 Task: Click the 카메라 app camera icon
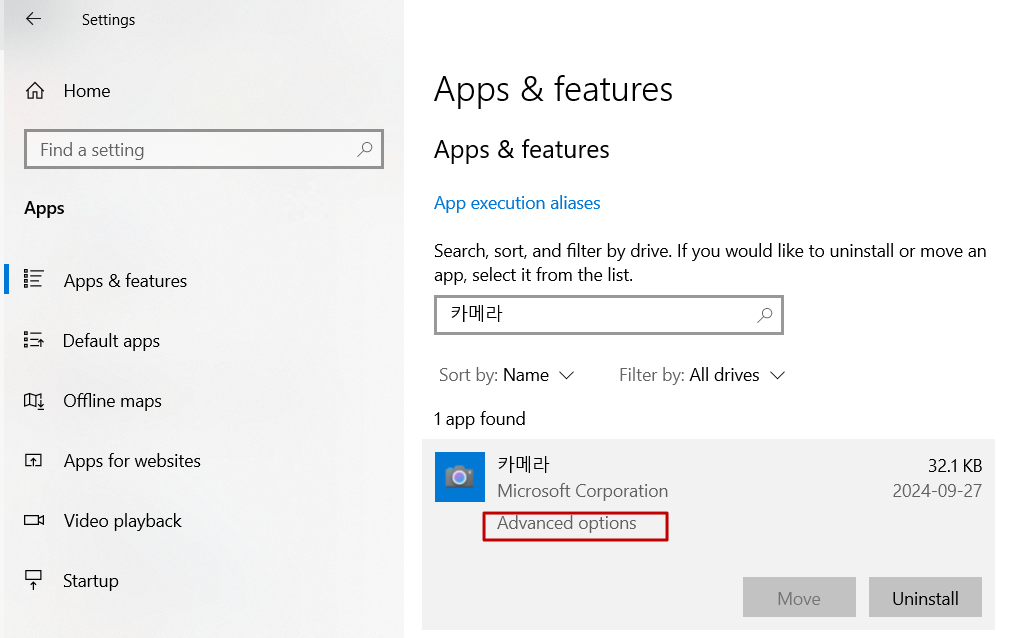459,477
